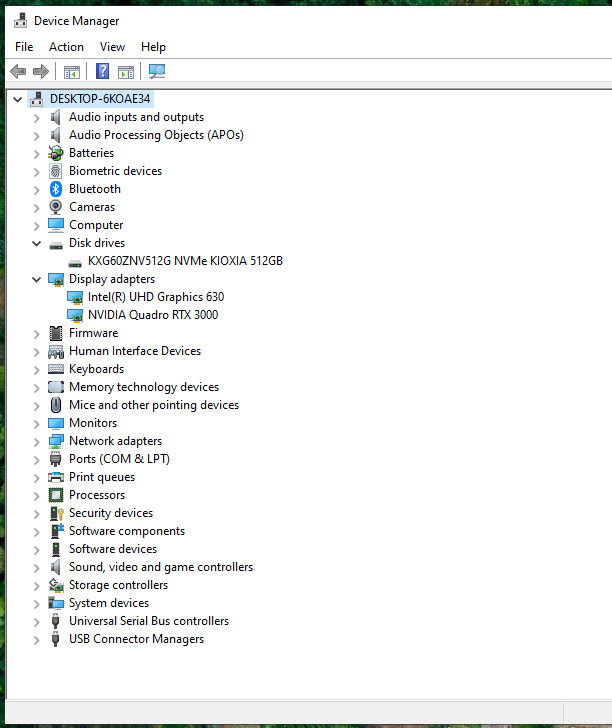Click the Biometric devices fingerprint icon
Image resolution: width=612 pixels, height=728 pixels.
click(56, 171)
